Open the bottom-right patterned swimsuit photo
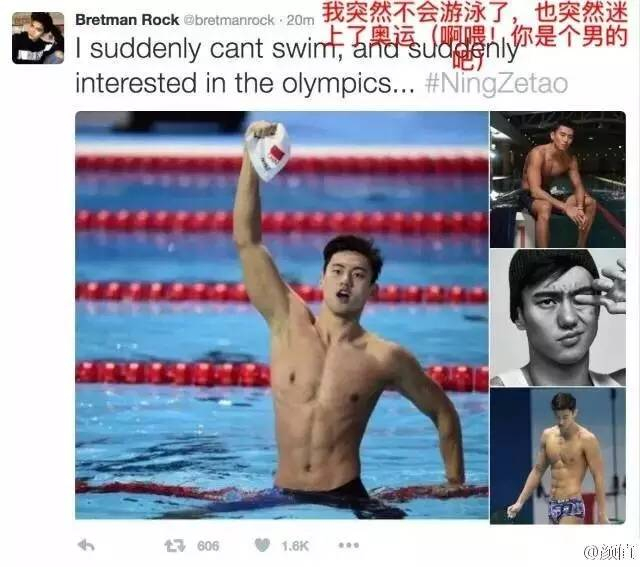640x567 pixels. pyautogui.click(x=558, y=456)
